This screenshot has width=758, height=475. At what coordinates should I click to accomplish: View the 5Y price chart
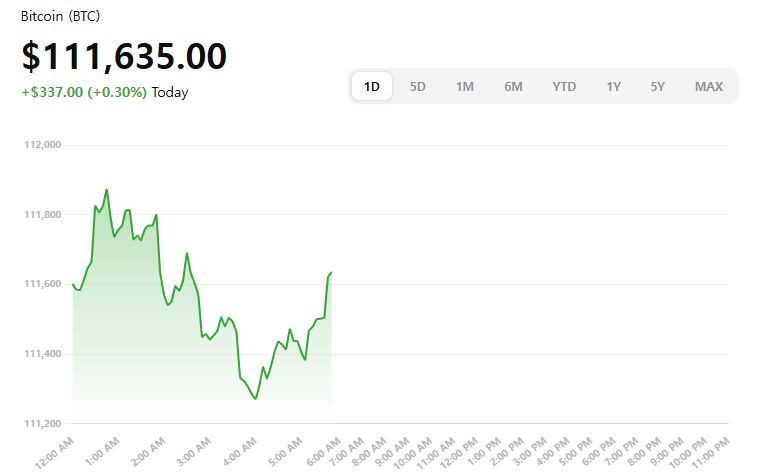click(657, 86)
